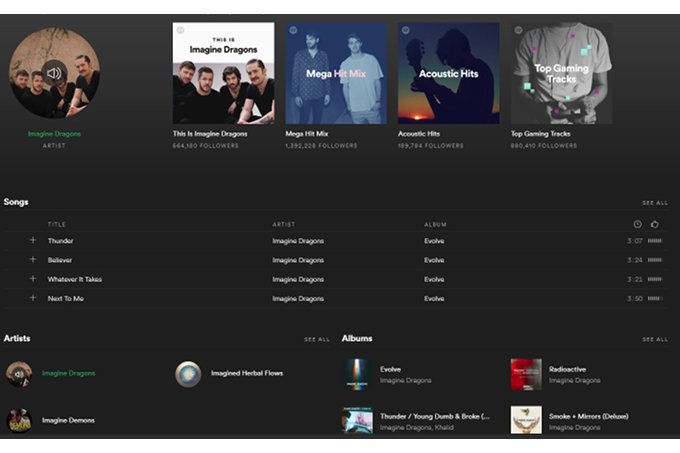
Task: Open the Mega Hit Mix playlist cover
Action: (336, 73)
